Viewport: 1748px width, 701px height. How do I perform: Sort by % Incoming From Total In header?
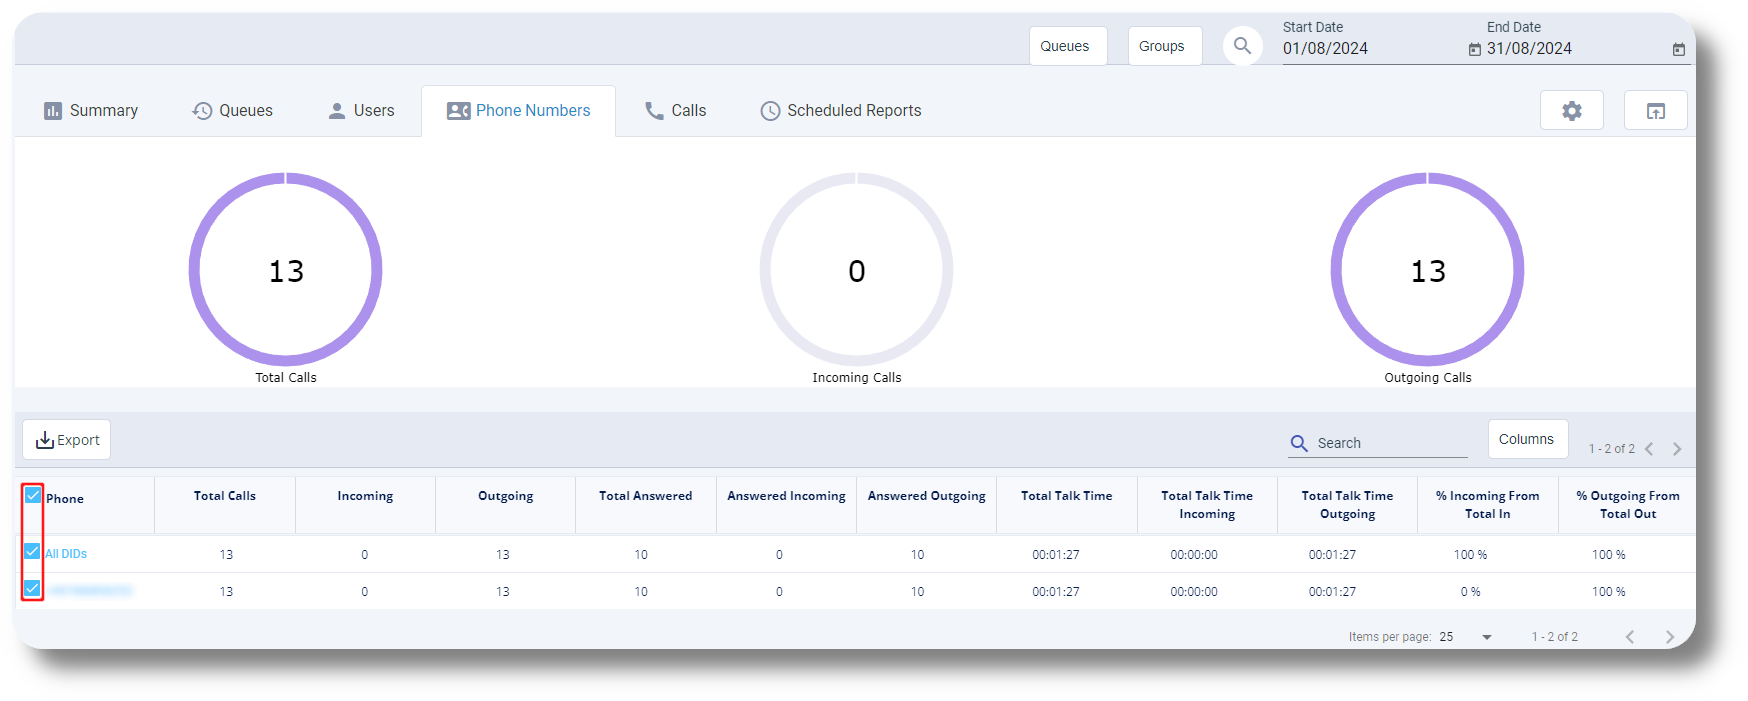click(x=1488, y=505)
